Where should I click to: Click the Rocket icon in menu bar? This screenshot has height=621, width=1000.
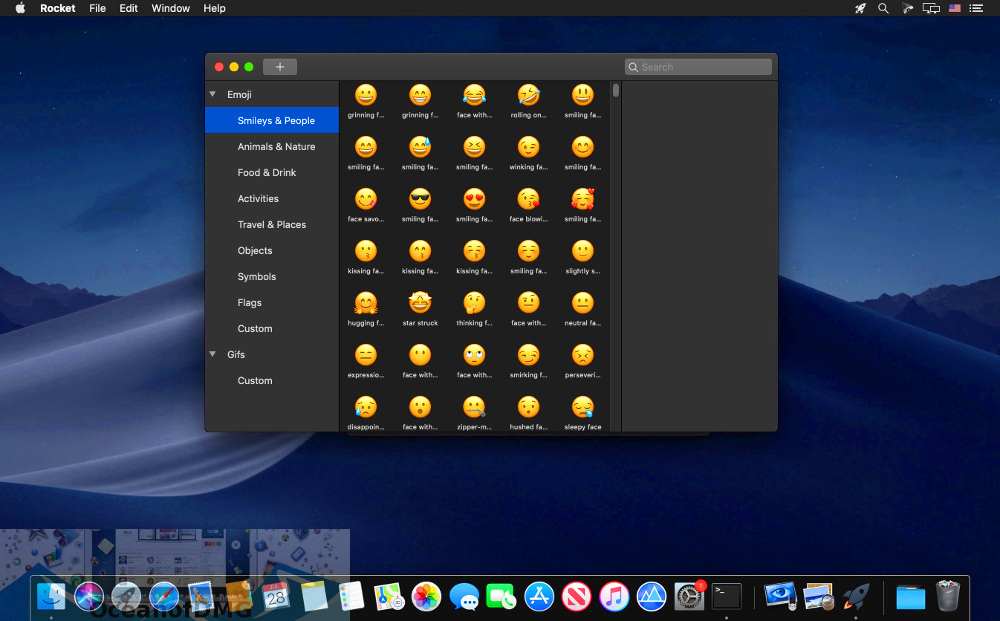(860, 8)
